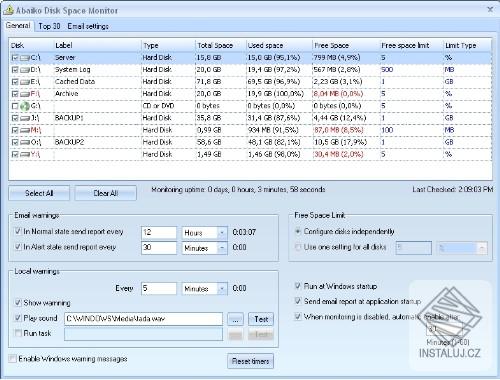This screenshot has height=380, width=500.
Task: Open the Minutes dropdown for Alert state
Action: point(222,248)
